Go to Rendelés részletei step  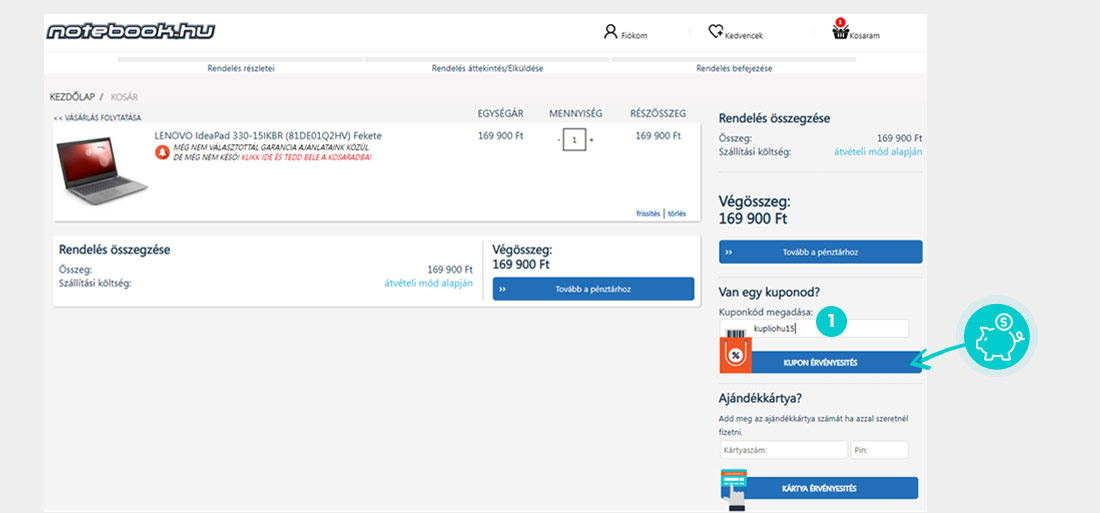point(241,68)
